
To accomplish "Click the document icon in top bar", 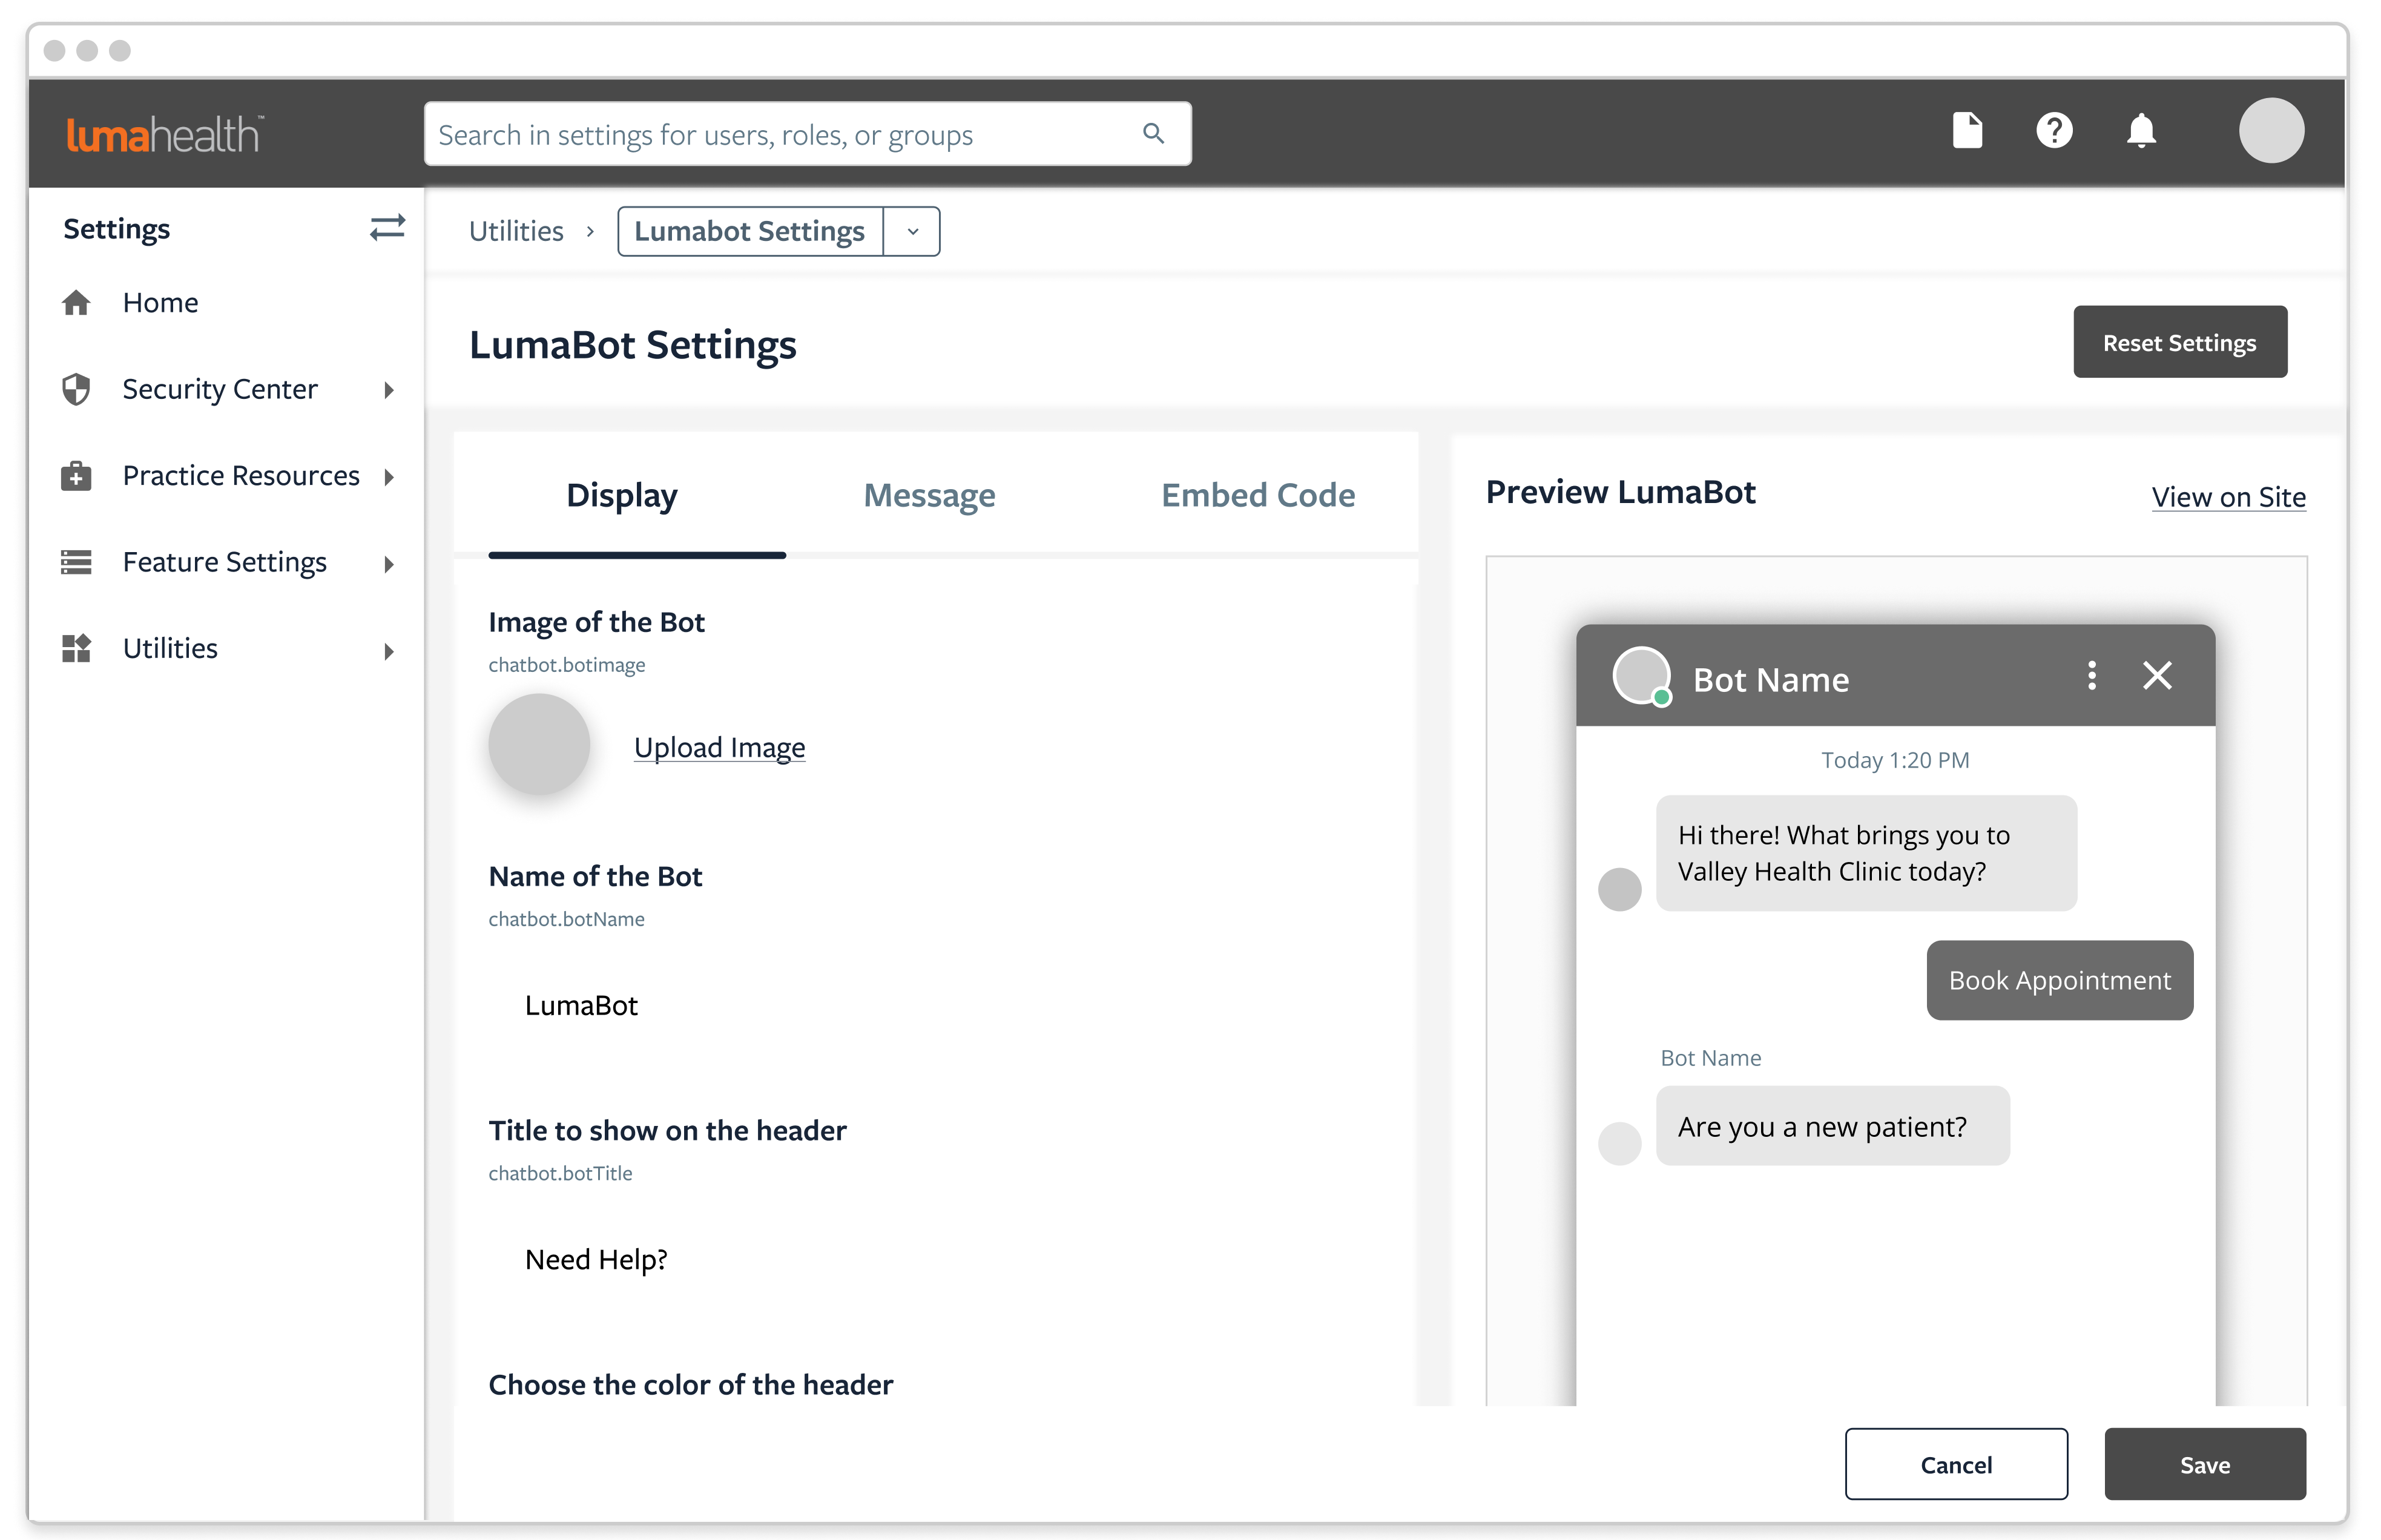I will click(1967, 131).
